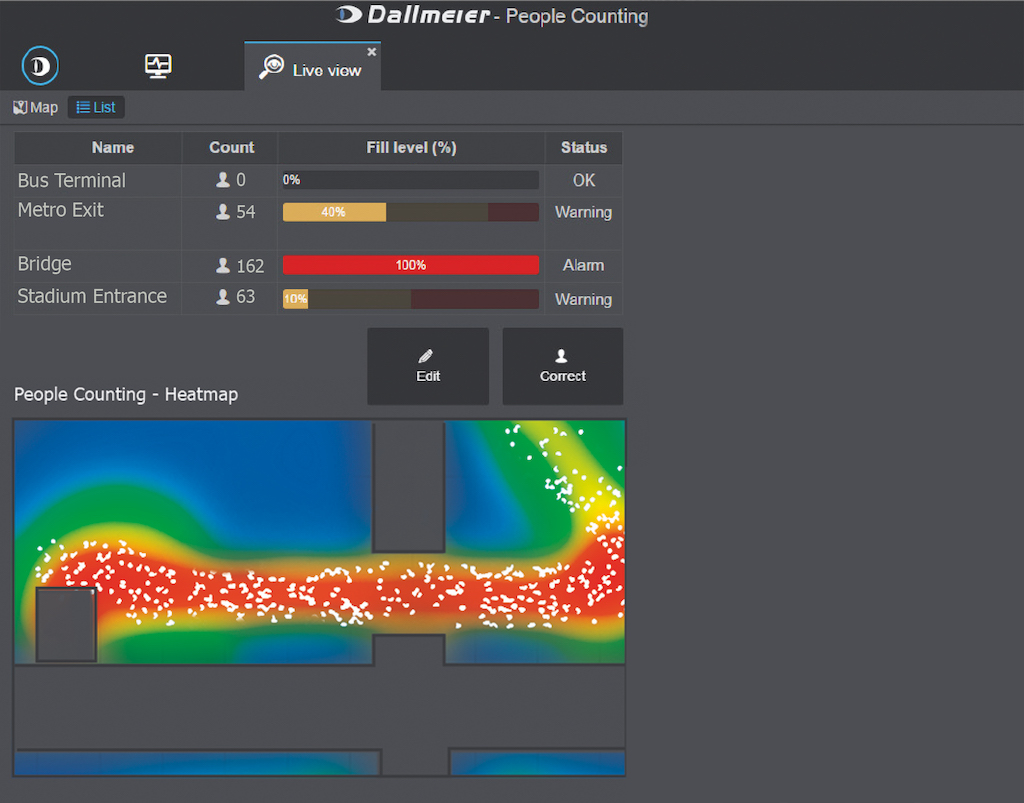Open the monitor dashboard icon
The image size is (1024, 803).
[158, 66]
